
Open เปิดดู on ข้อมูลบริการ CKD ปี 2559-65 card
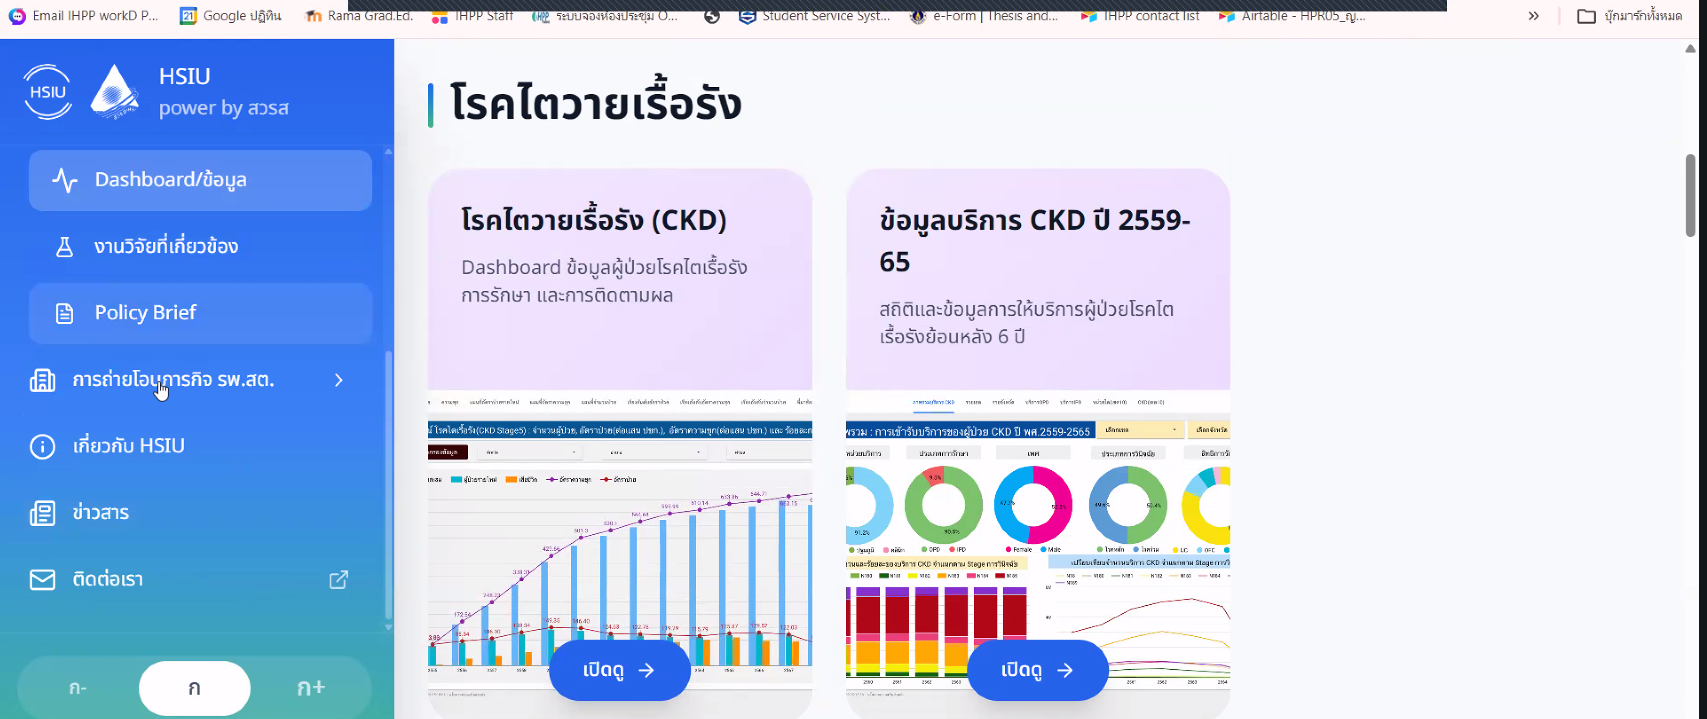point(1037,670)
